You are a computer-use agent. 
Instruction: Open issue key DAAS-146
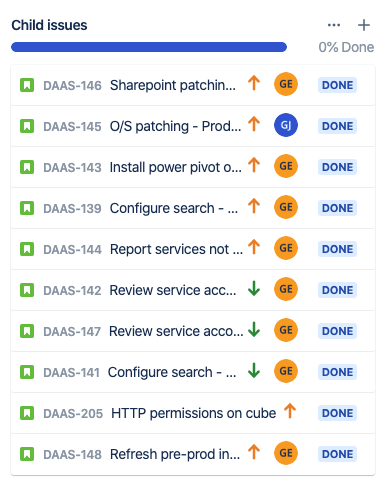(x=72, y=86)
